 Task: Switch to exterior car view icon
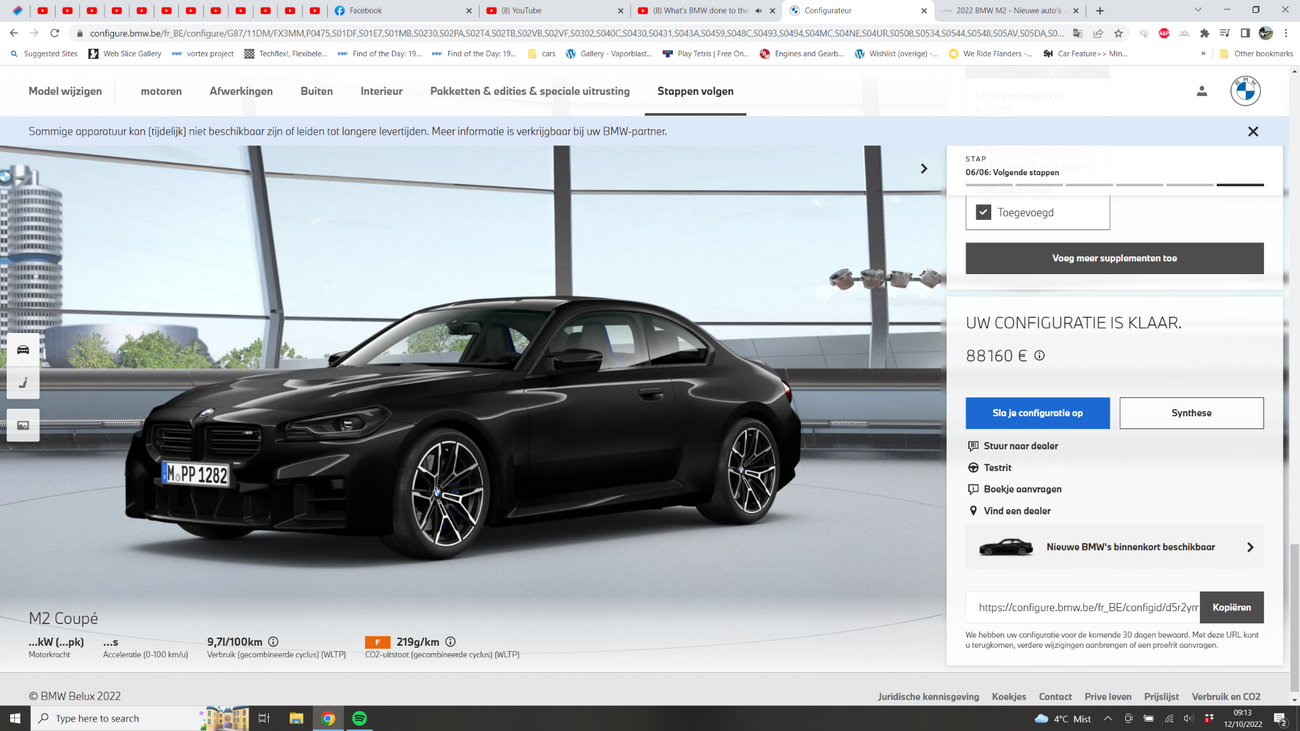point(23,350)
